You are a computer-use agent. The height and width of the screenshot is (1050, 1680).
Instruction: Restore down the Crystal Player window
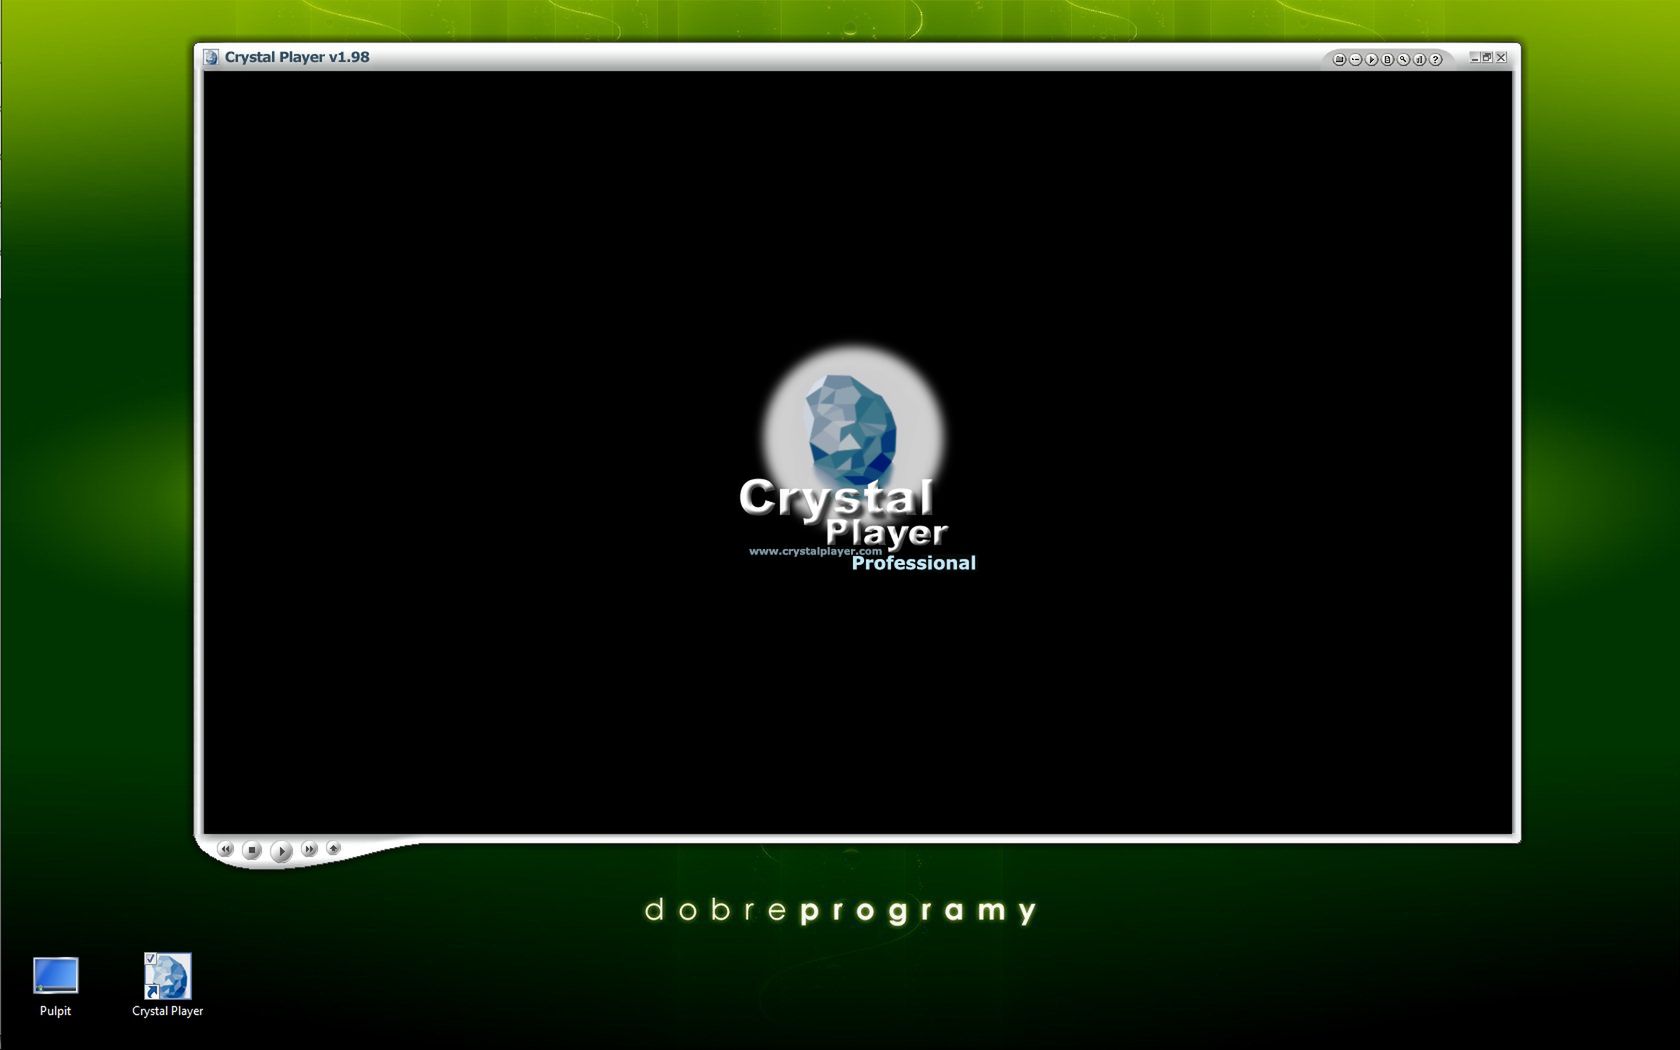point(1487,58)
